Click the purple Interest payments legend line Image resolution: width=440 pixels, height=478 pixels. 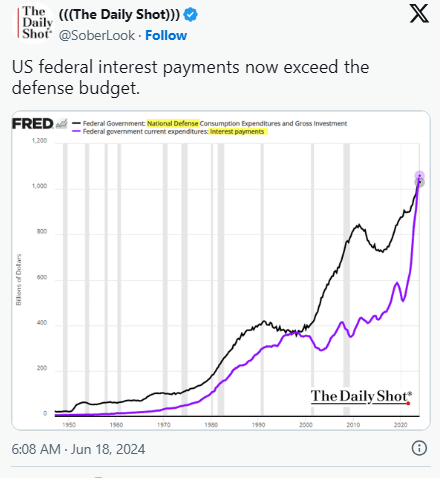[76, 131]
